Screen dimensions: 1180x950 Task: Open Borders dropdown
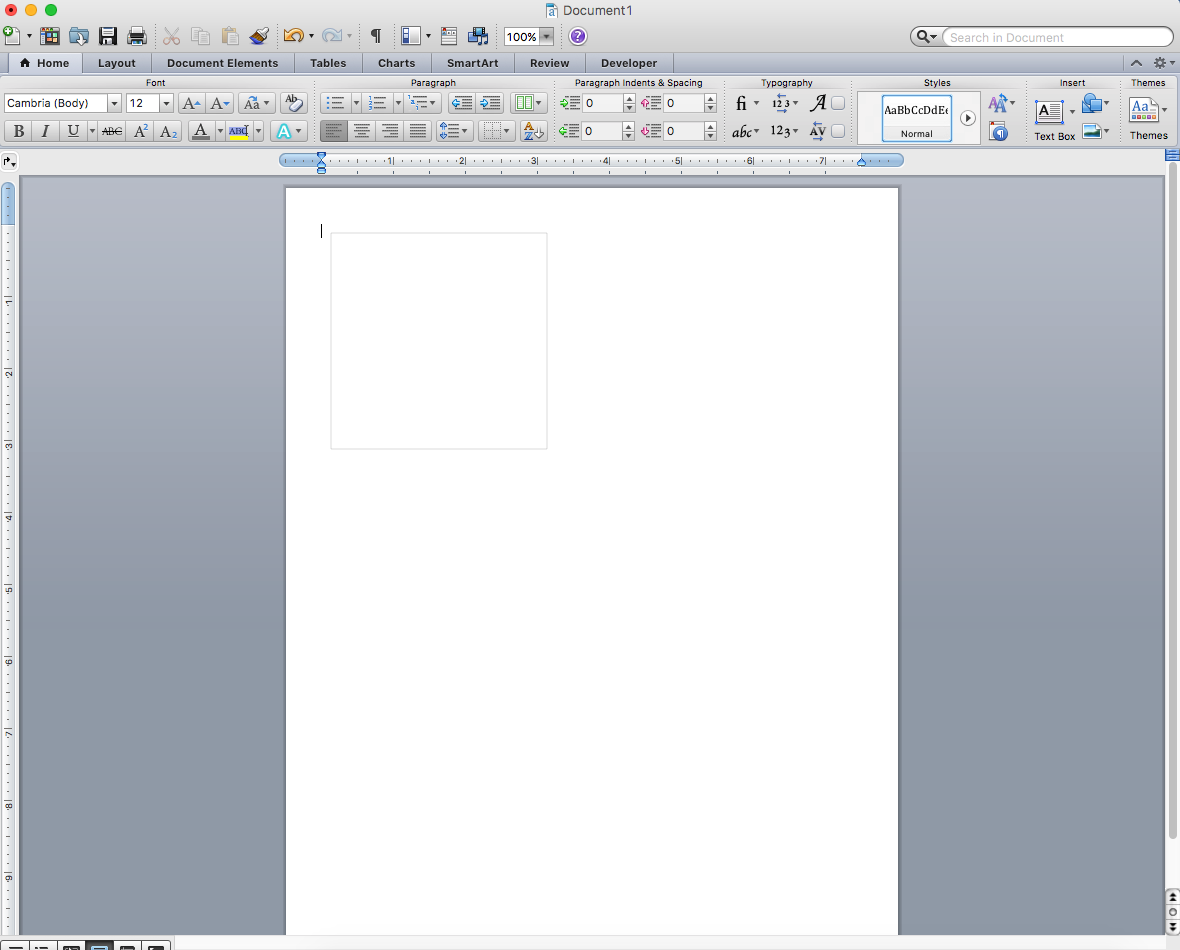click(496, 132)
